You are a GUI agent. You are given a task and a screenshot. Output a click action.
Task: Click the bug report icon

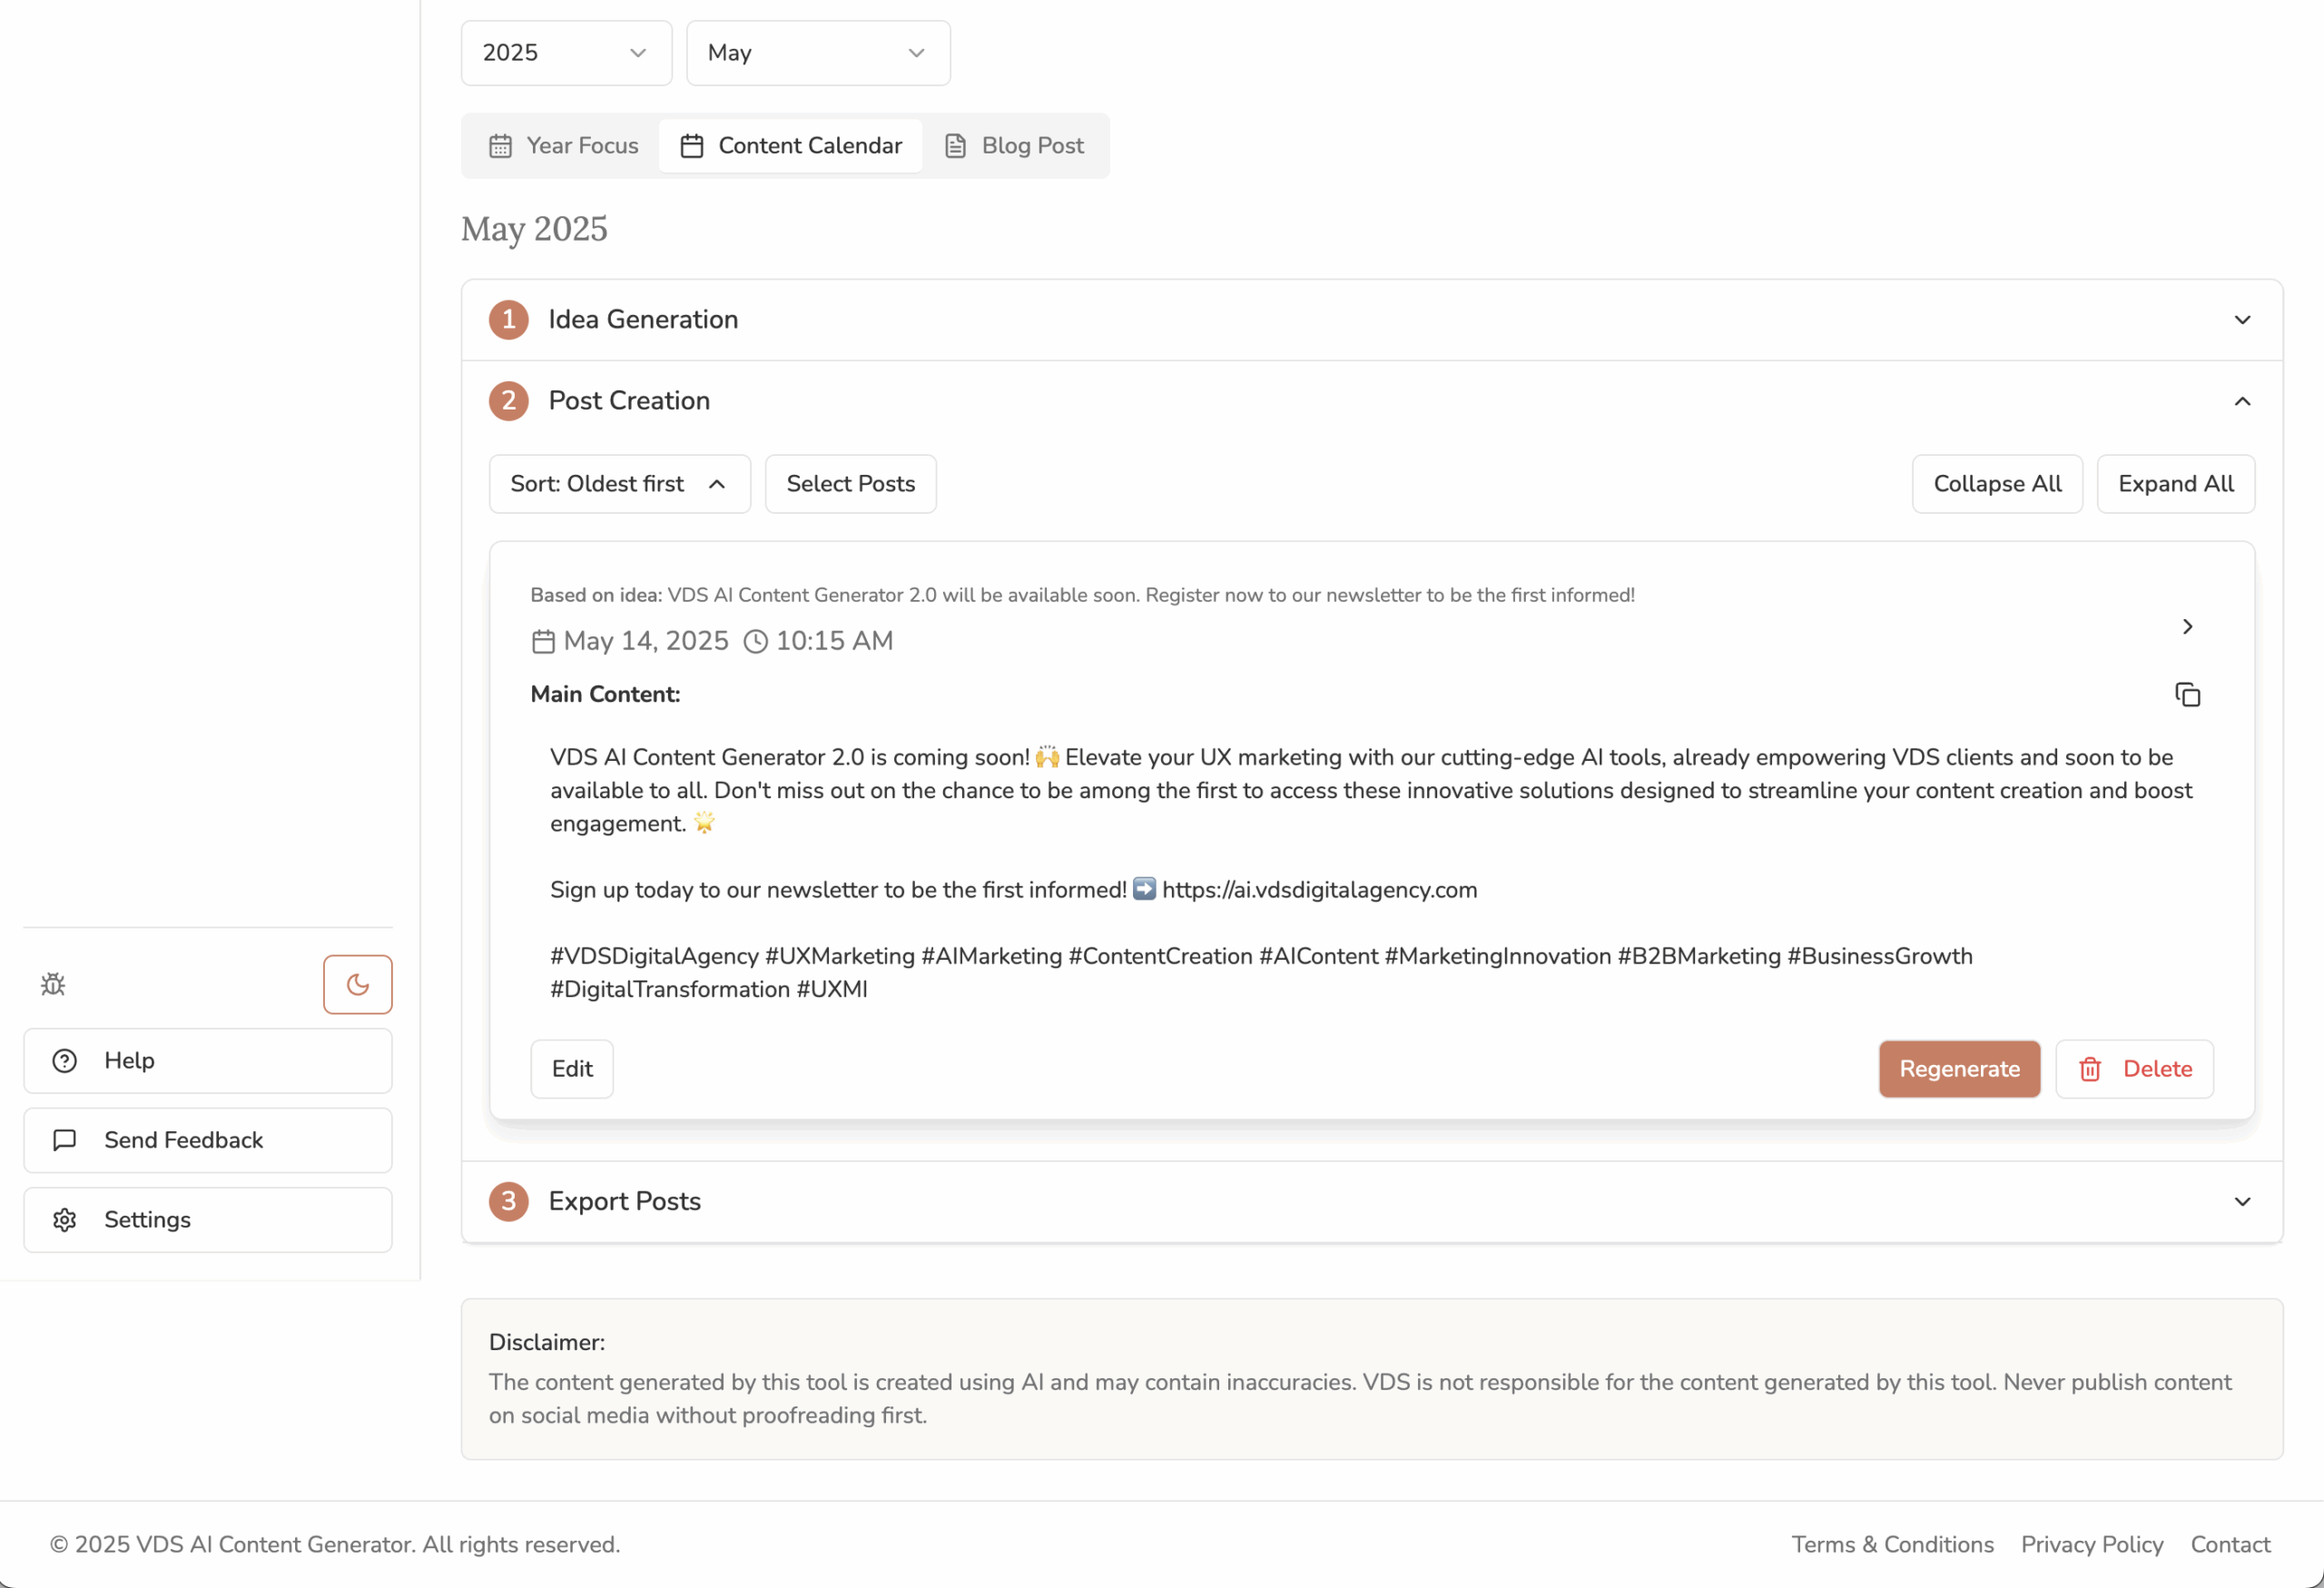pyautogui.click(x=53, y=984)
